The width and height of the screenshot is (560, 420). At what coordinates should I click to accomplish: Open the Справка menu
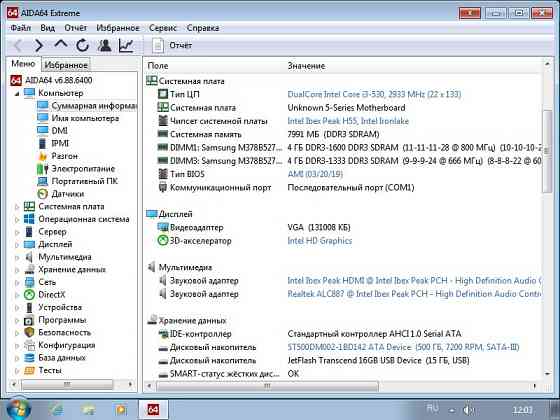[x=203, y=28]
